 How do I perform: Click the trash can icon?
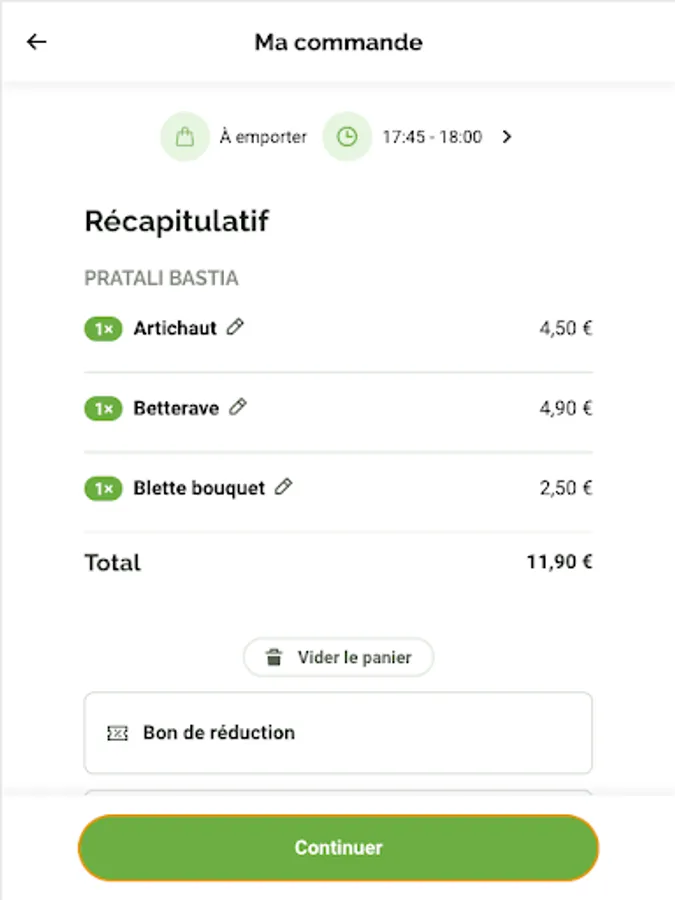(x=274, y=658)
